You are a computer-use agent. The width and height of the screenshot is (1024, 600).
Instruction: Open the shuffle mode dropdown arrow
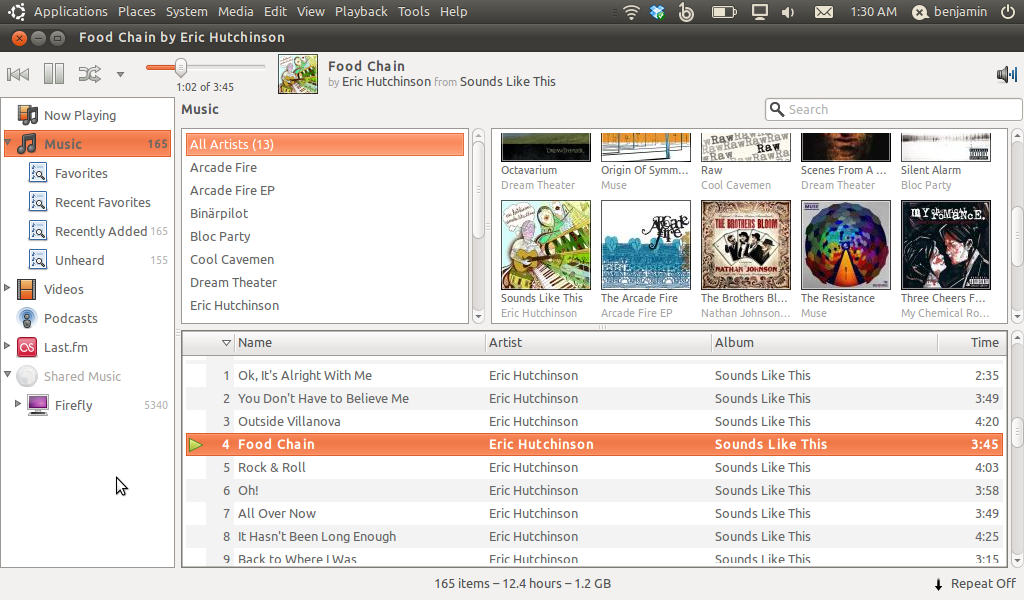coord(120,74)
